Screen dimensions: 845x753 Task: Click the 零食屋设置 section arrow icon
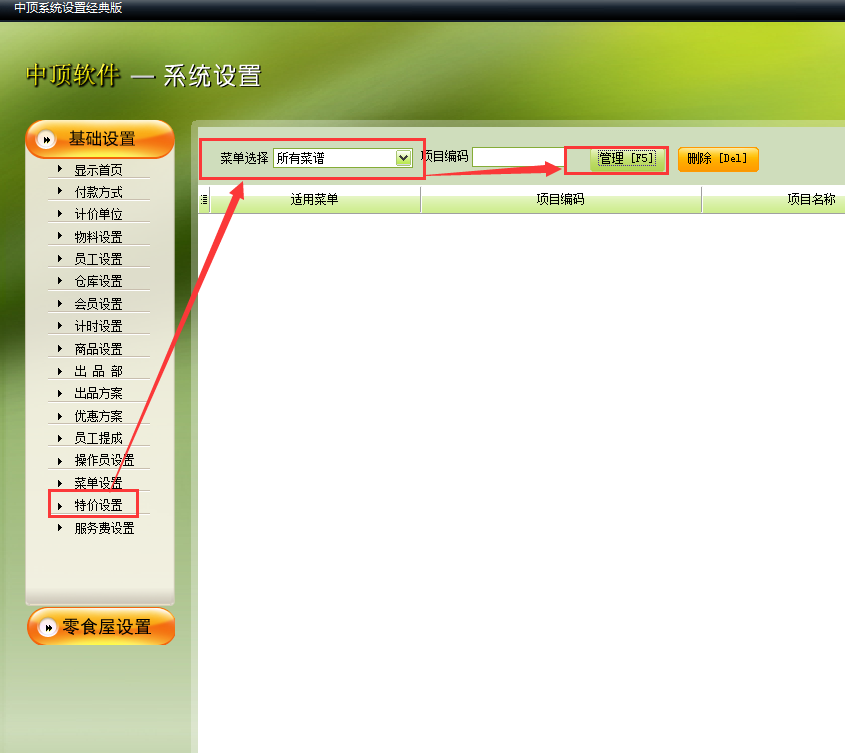pos(45,628)
